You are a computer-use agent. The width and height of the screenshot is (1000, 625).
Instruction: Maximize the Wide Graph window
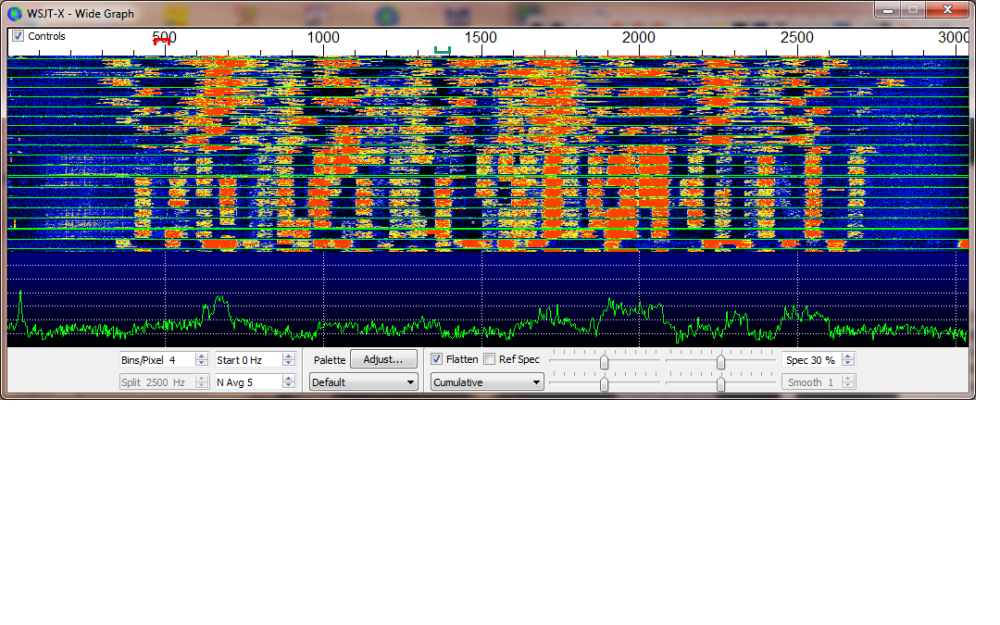[913, 10]
